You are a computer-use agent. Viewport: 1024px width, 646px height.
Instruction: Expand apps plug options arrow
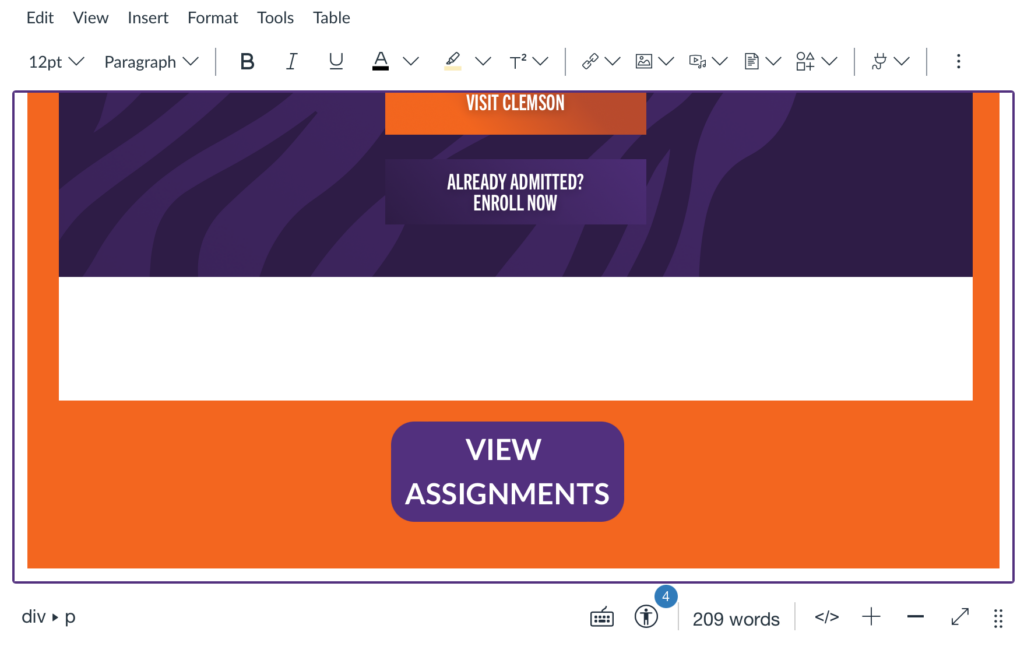point(901,61)
